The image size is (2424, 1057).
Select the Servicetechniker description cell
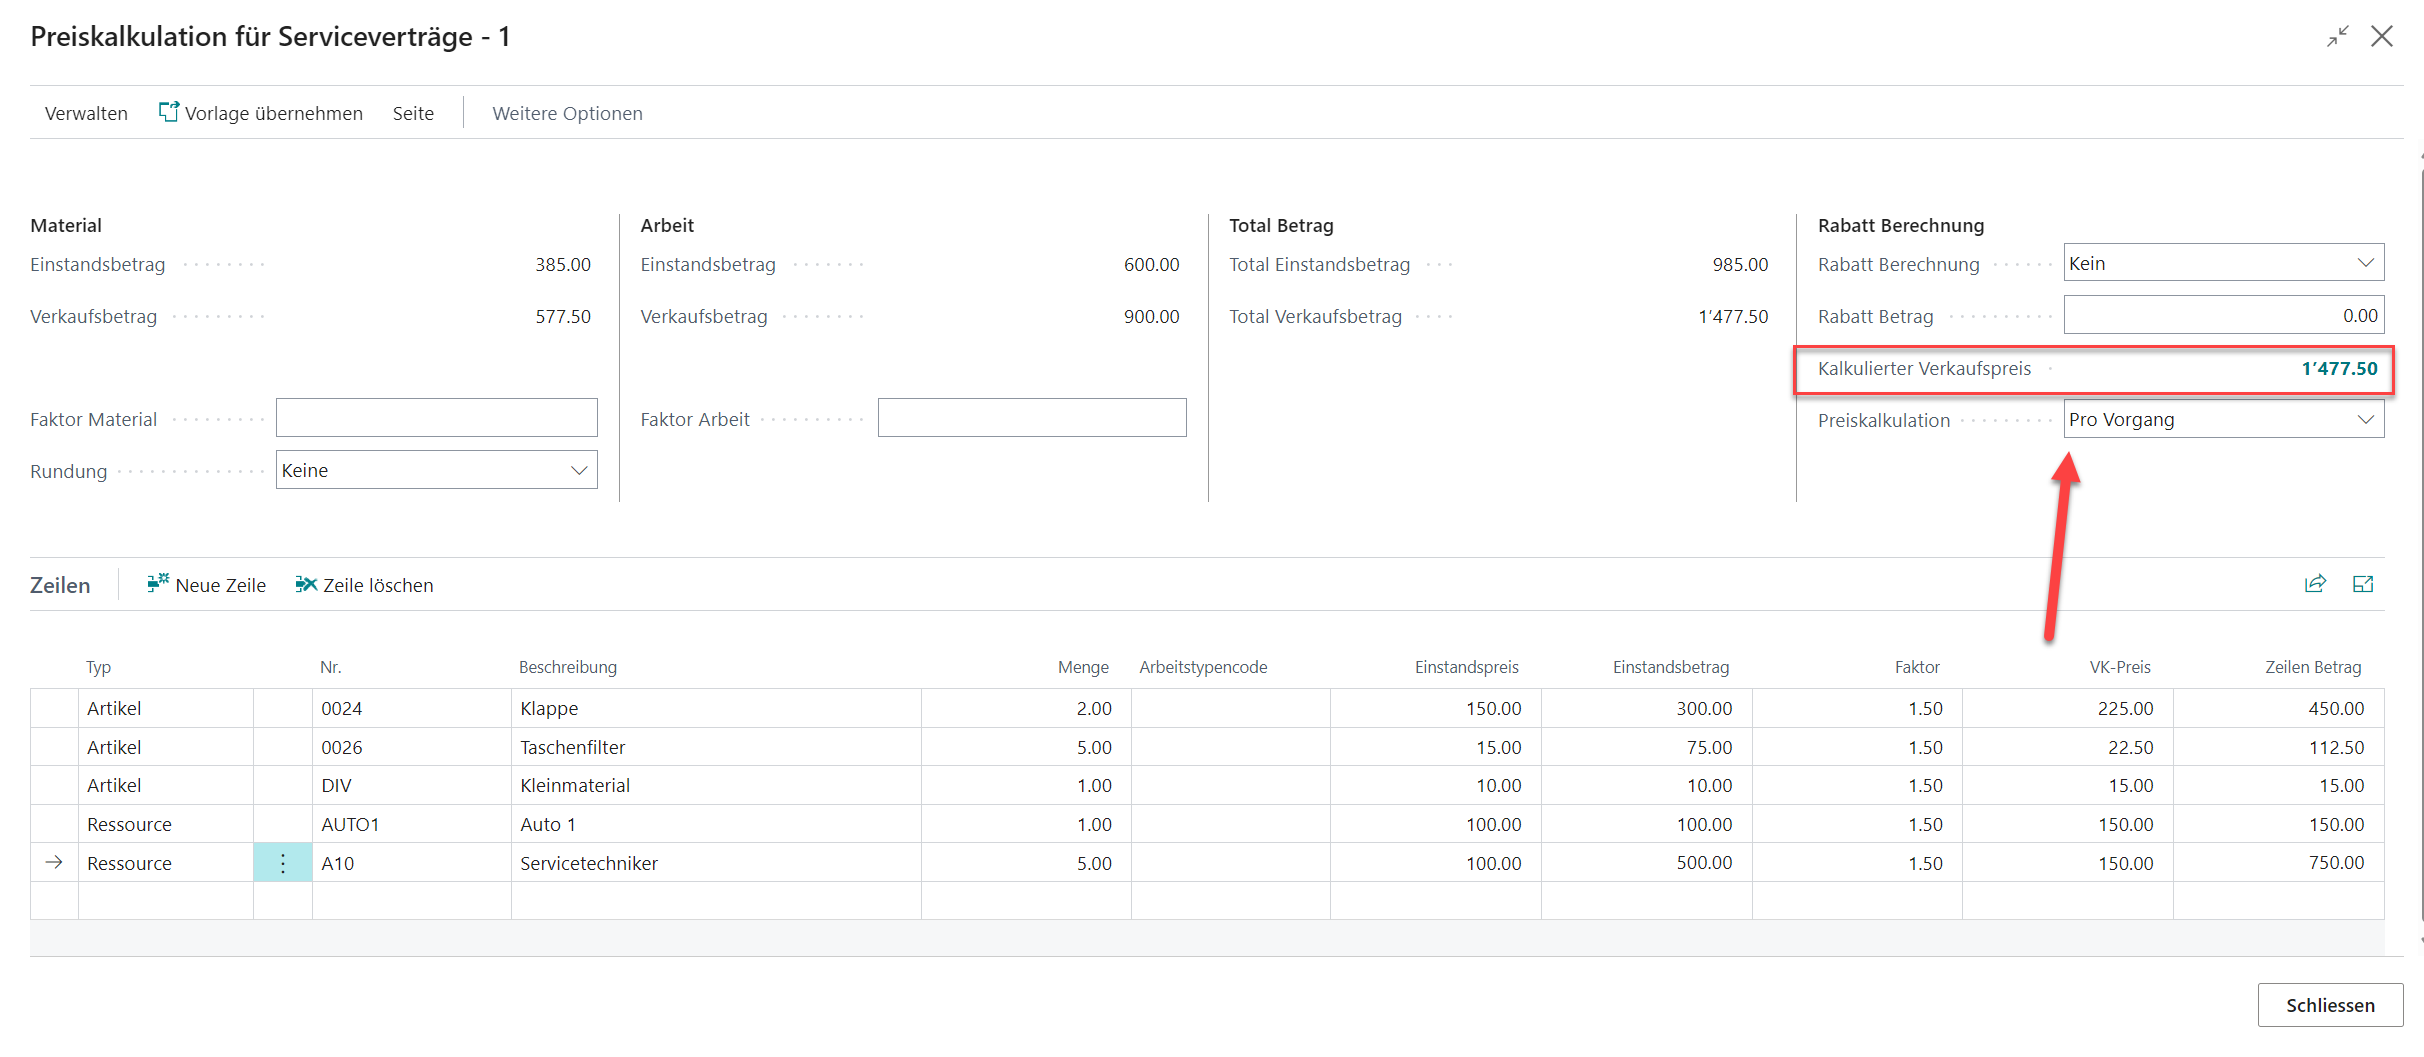[x=716, y=863]
